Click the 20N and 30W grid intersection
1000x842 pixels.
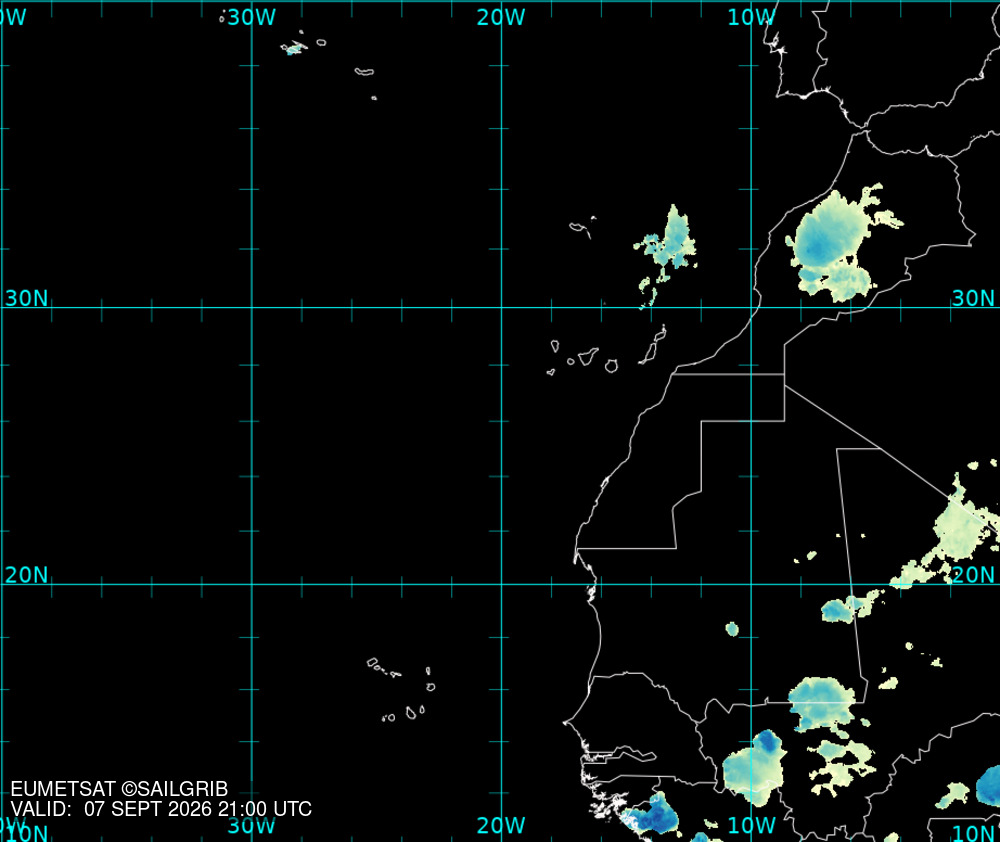pyautogui.click(x=252, y=584)
